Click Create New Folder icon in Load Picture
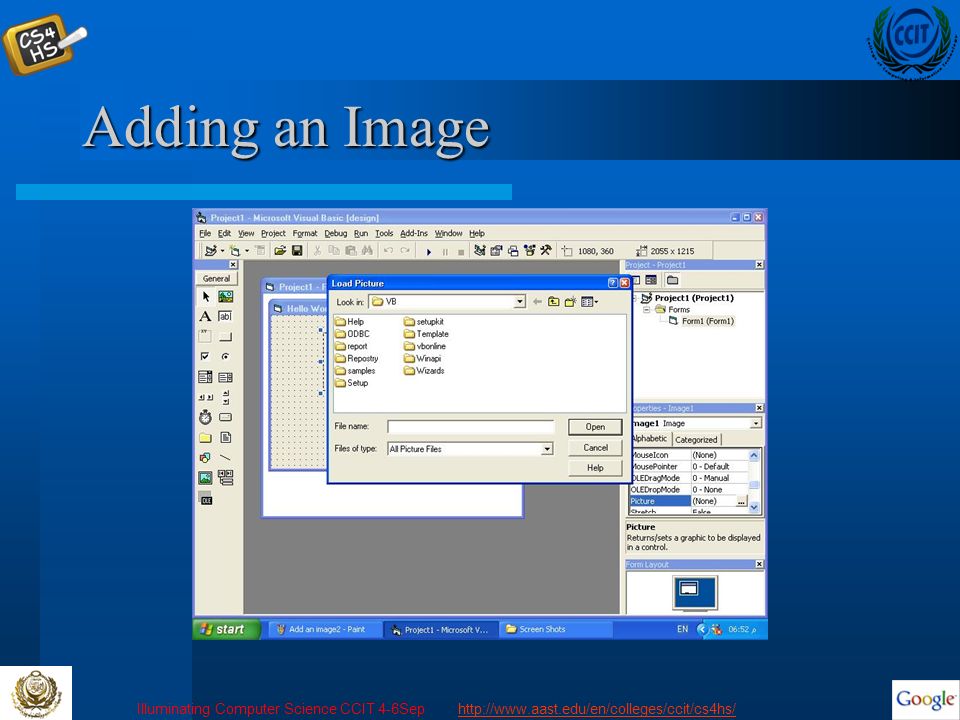Image resolution: width=960 pixels, height=720 pixels. point(570,302)
